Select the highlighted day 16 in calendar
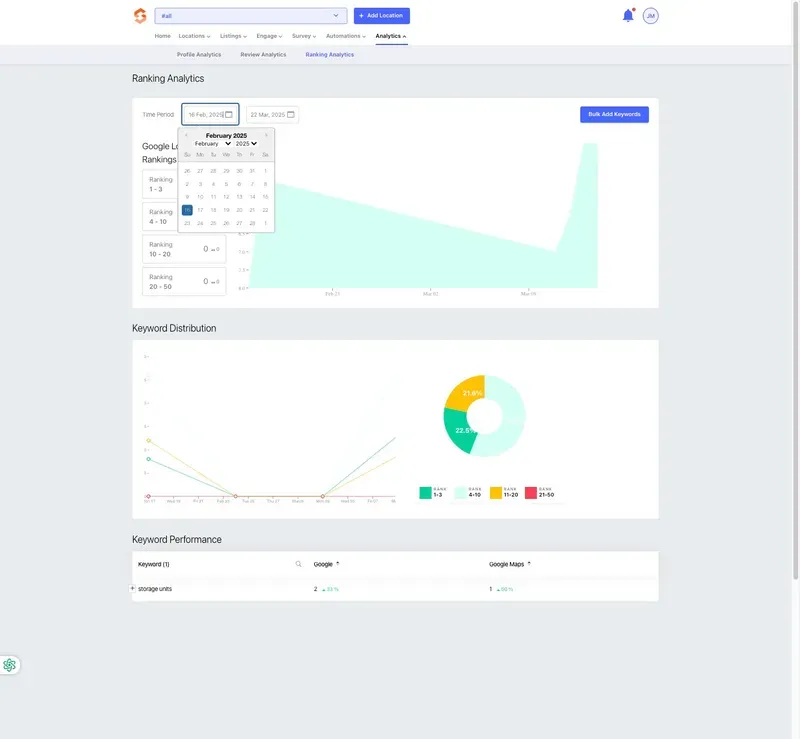 tap(187, 210)
